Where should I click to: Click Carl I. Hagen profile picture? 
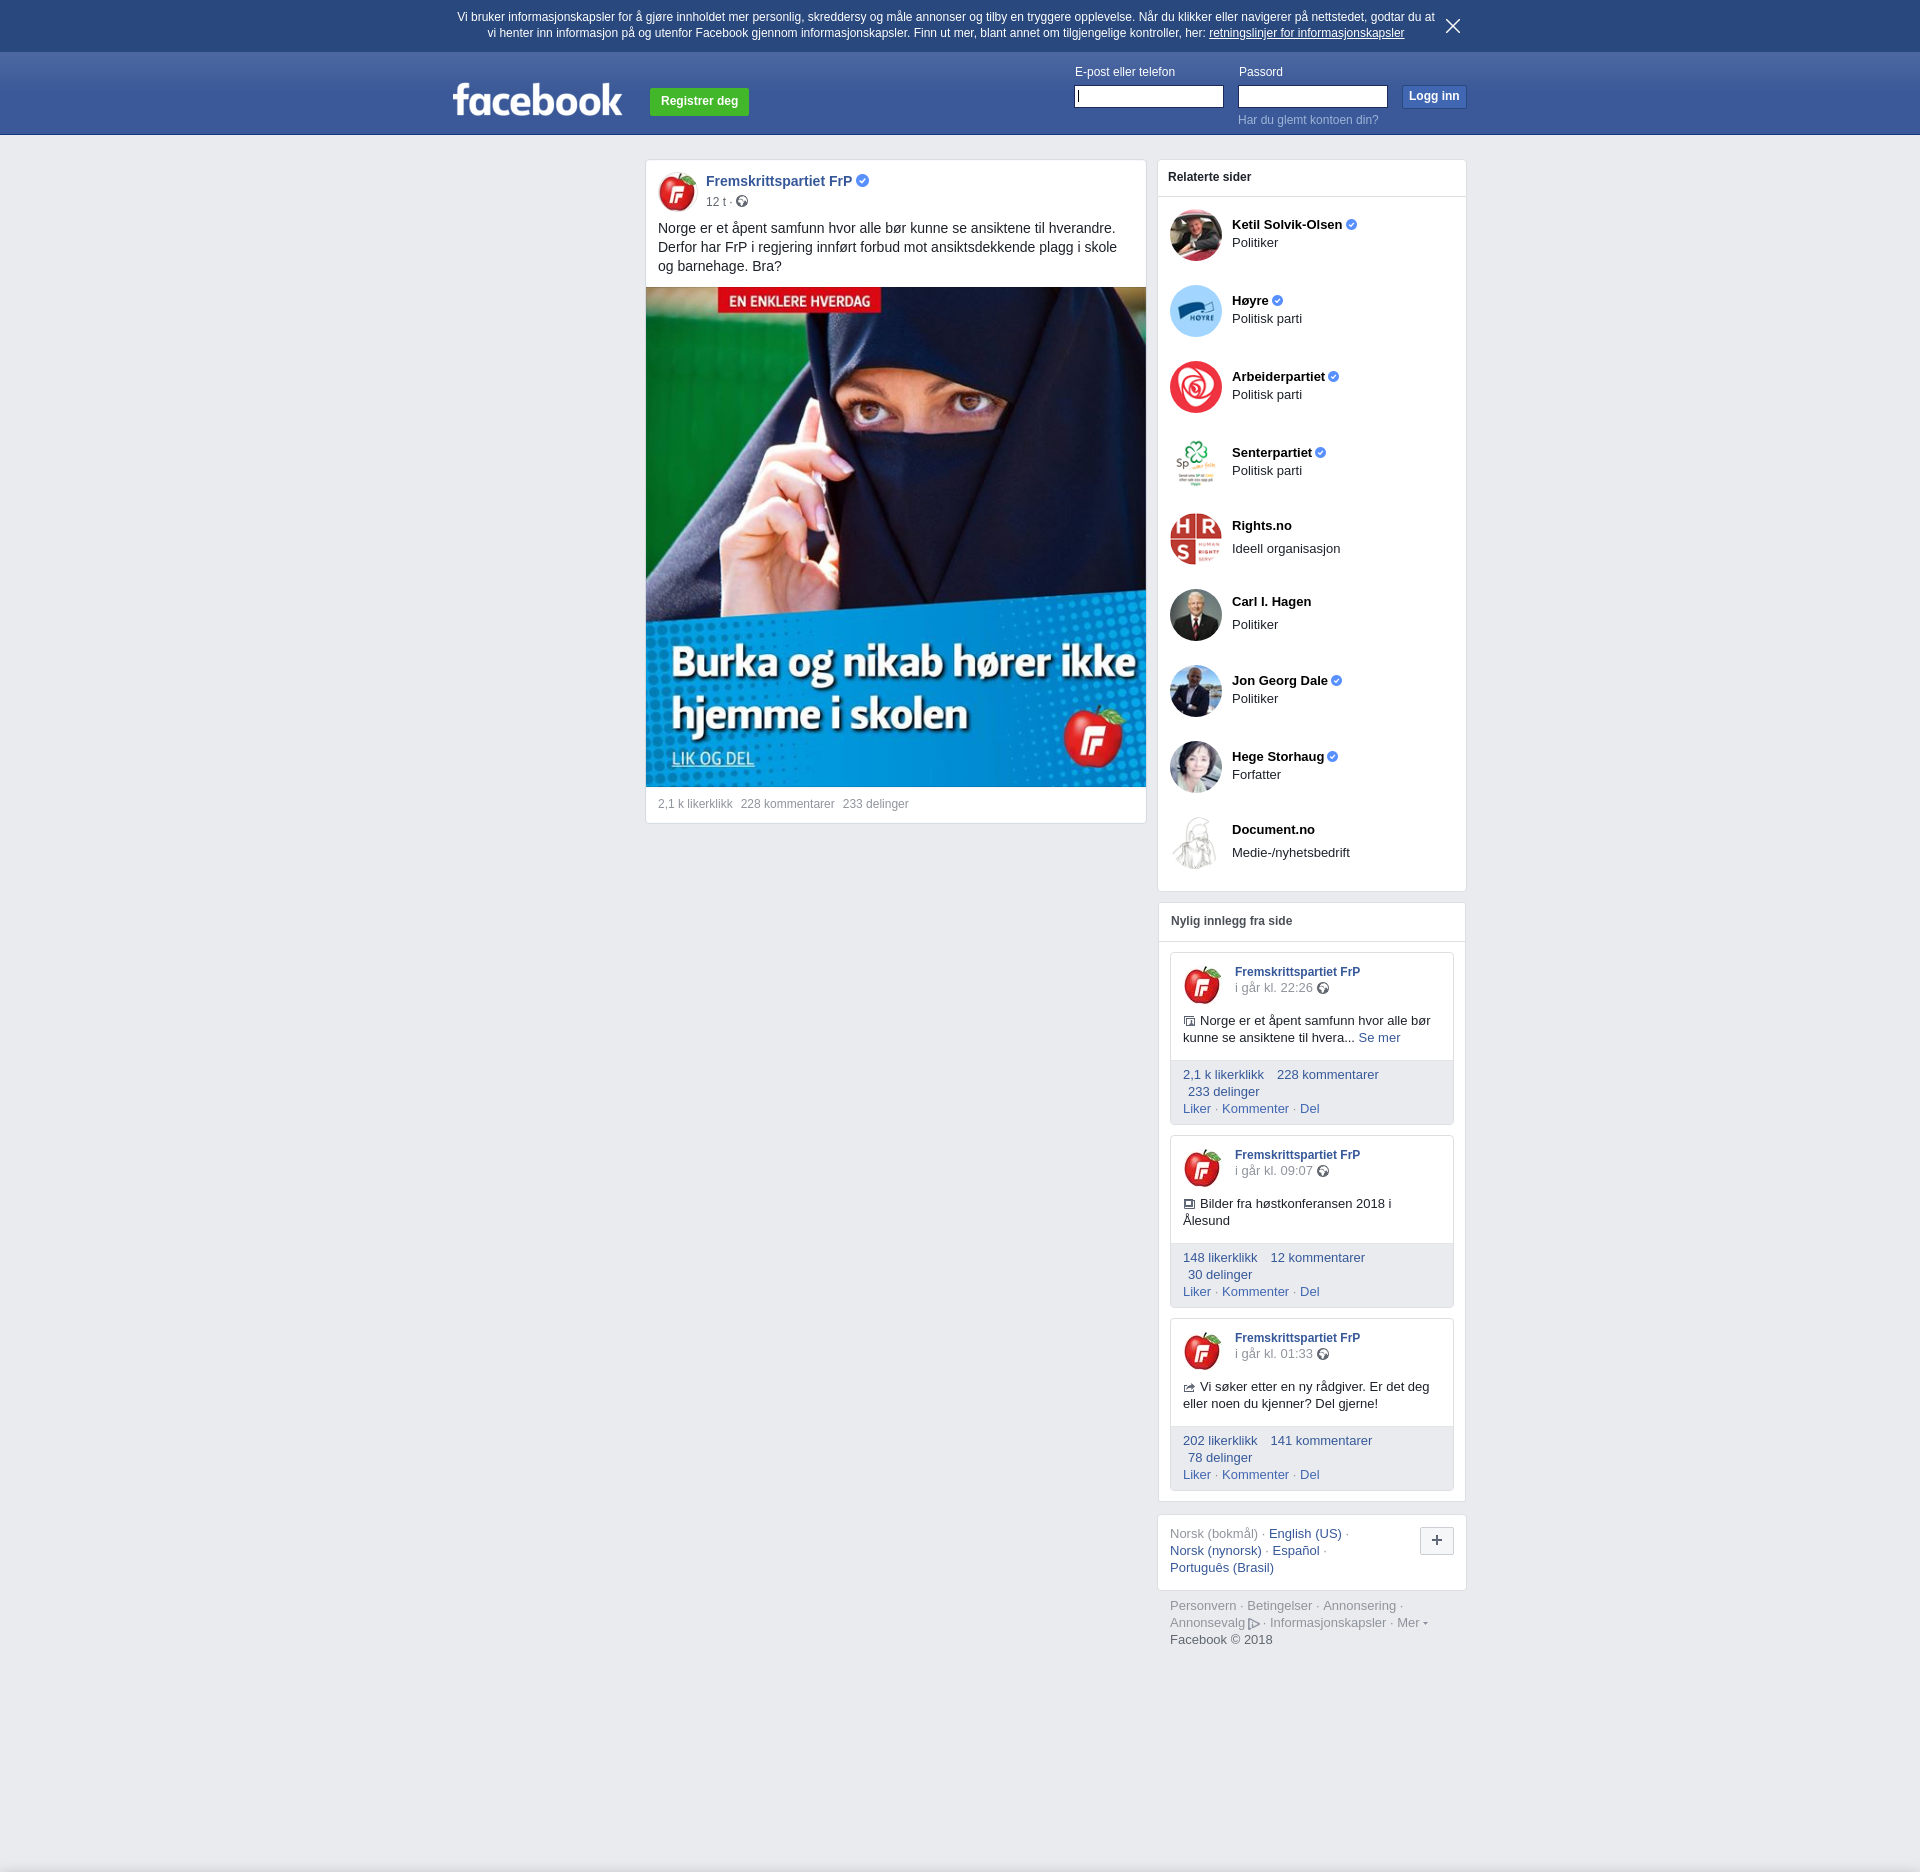point(1196,615)
